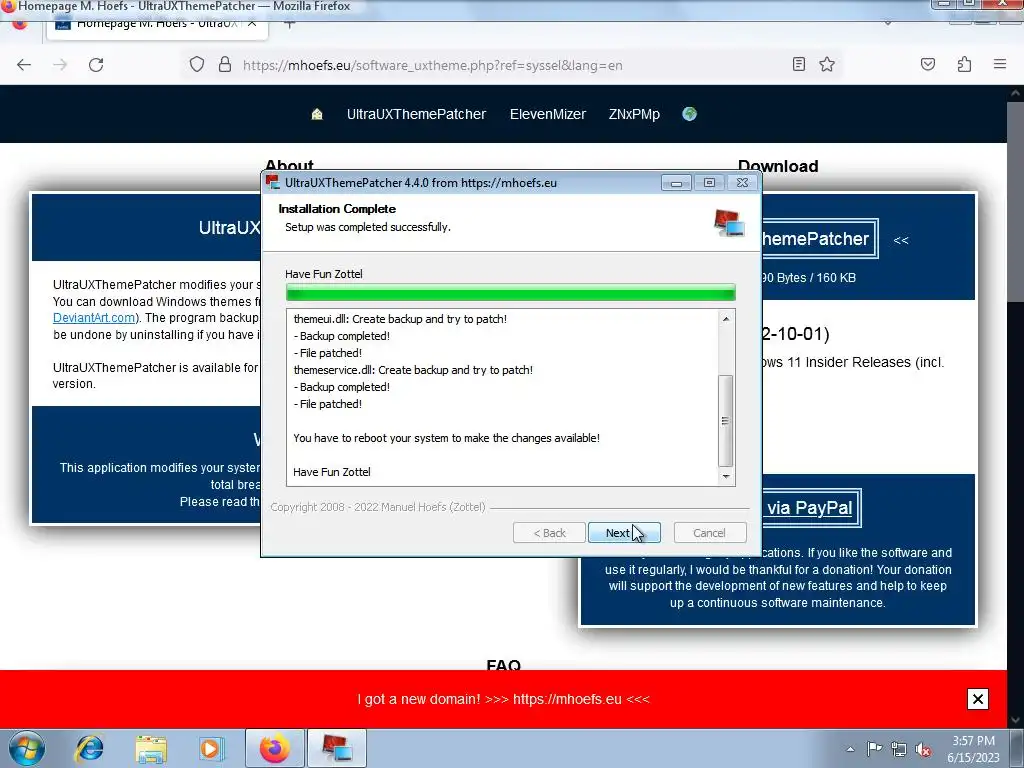The width and height of the screenshot is (1024, 768).
Task: Toggle reader view icon in address bar
Action: [x=798, y=64]
